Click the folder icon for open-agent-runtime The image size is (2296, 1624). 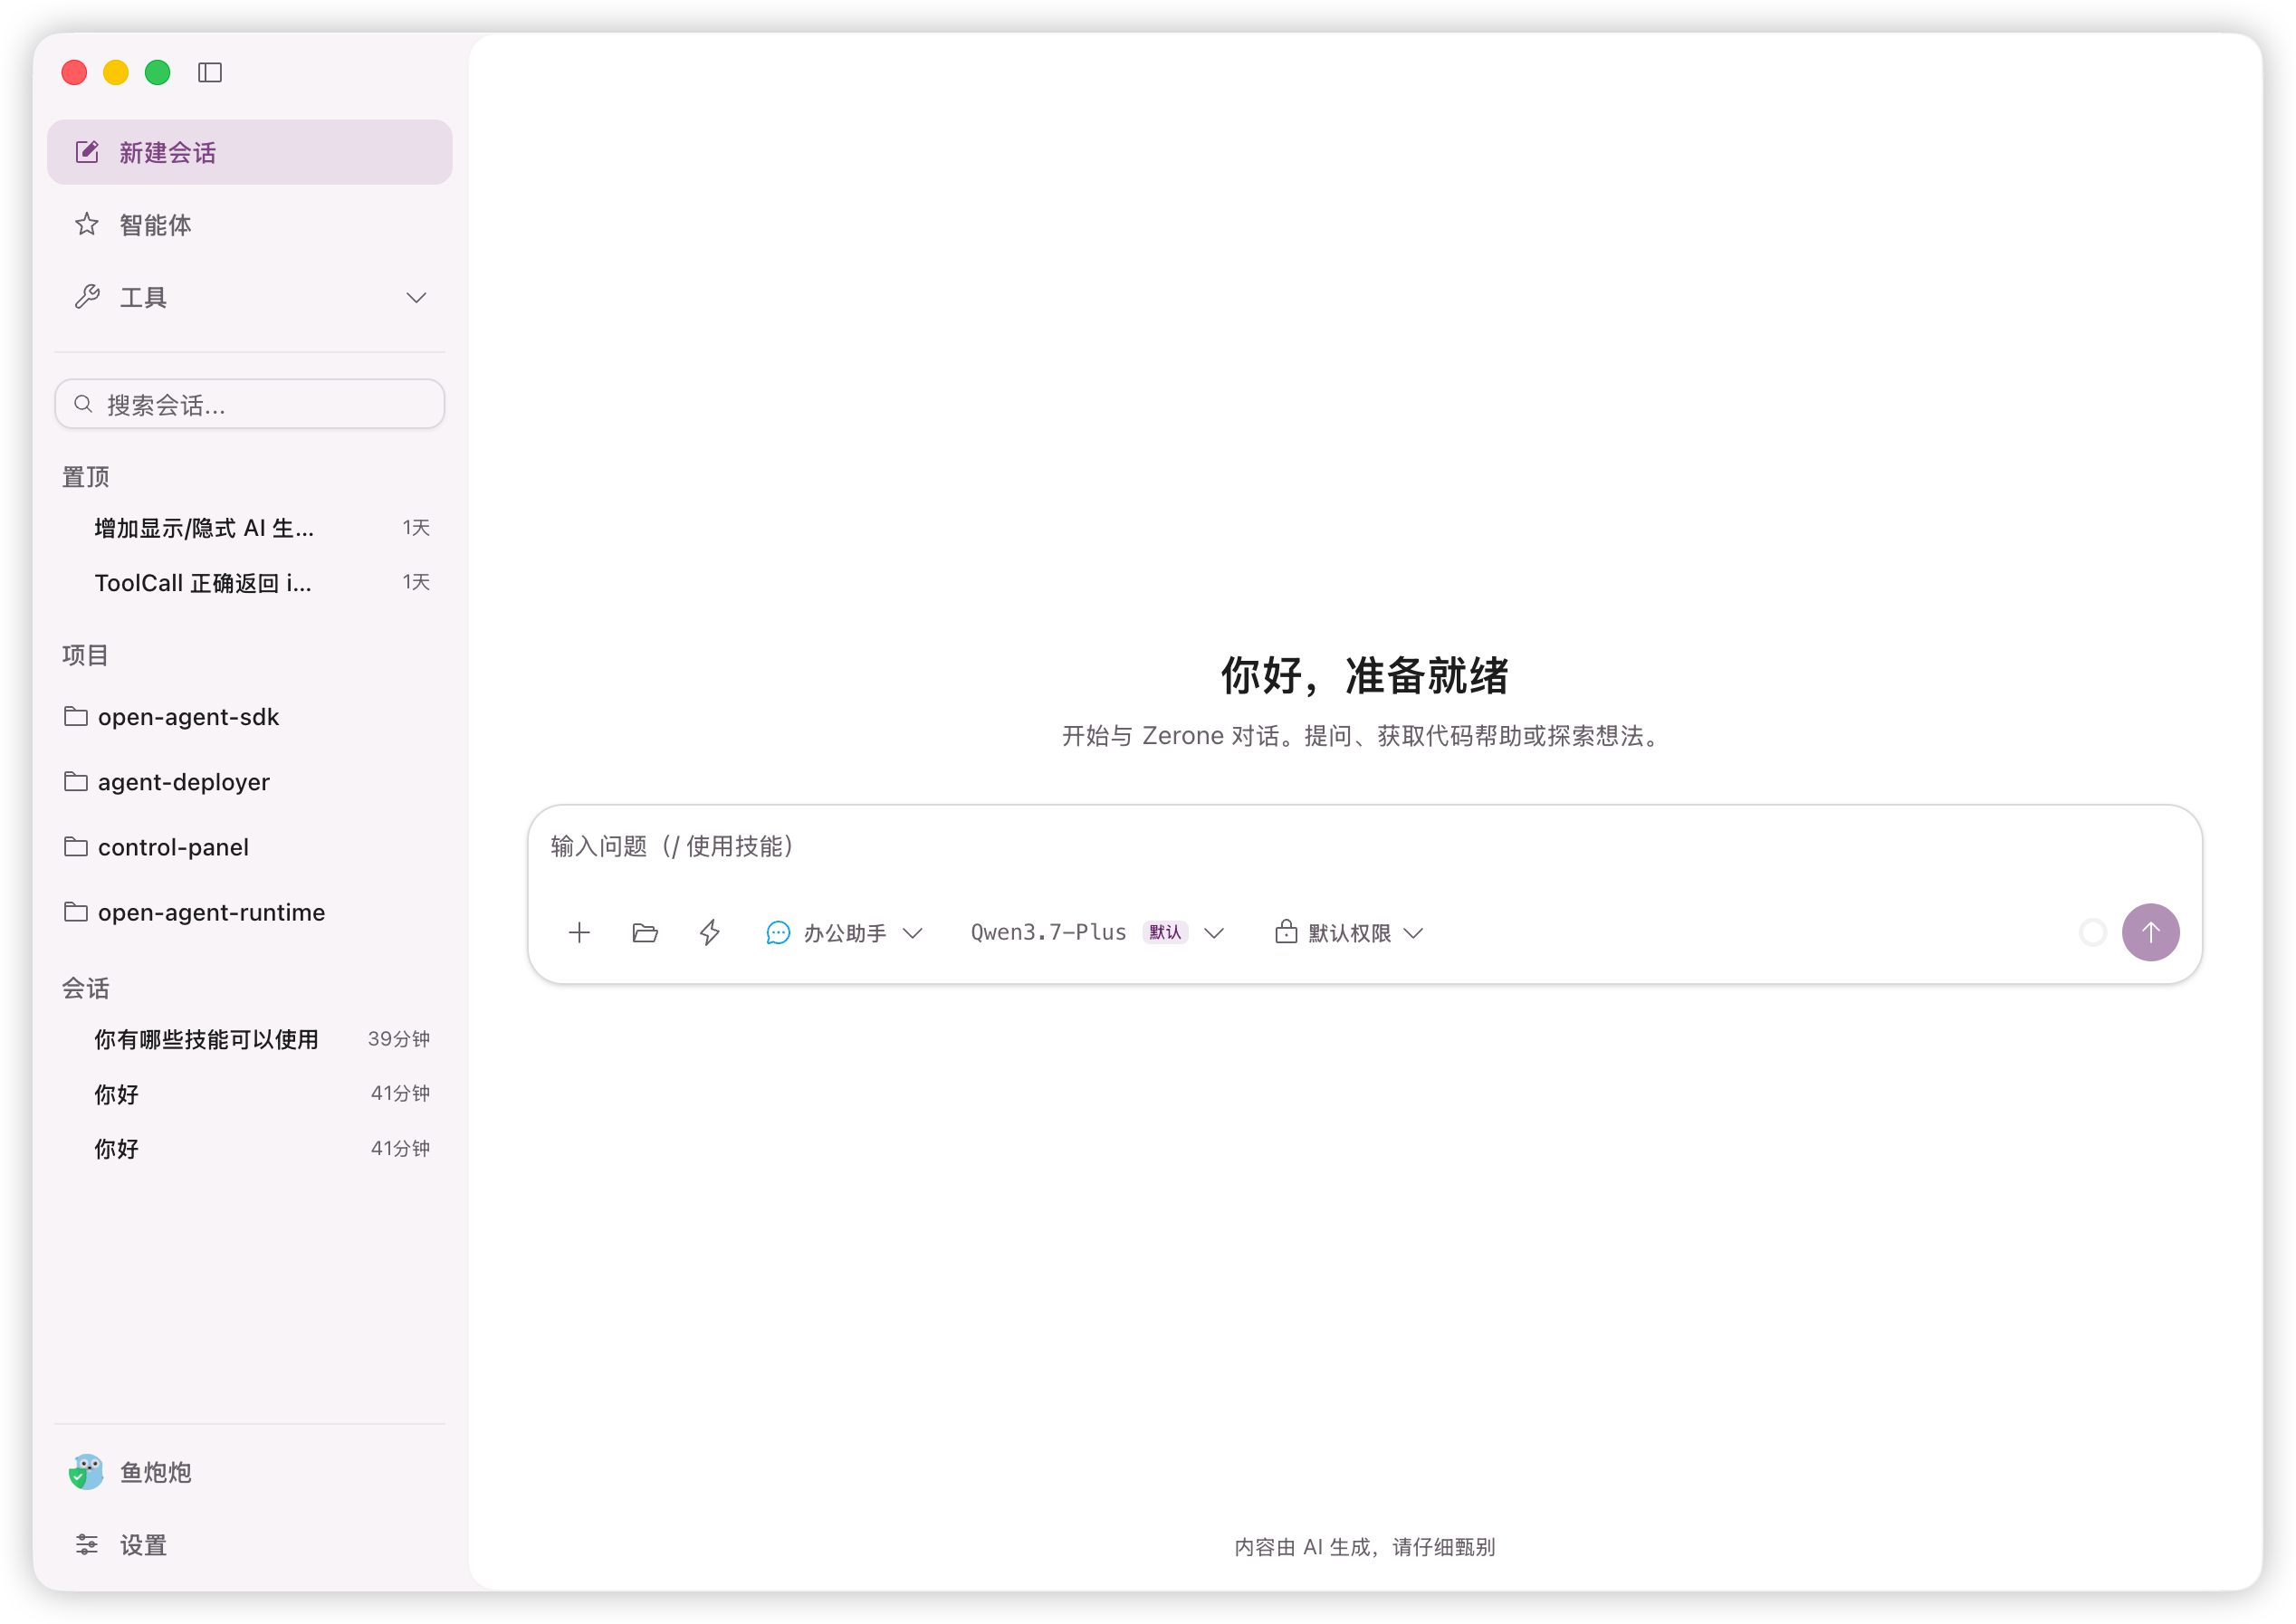76,911
